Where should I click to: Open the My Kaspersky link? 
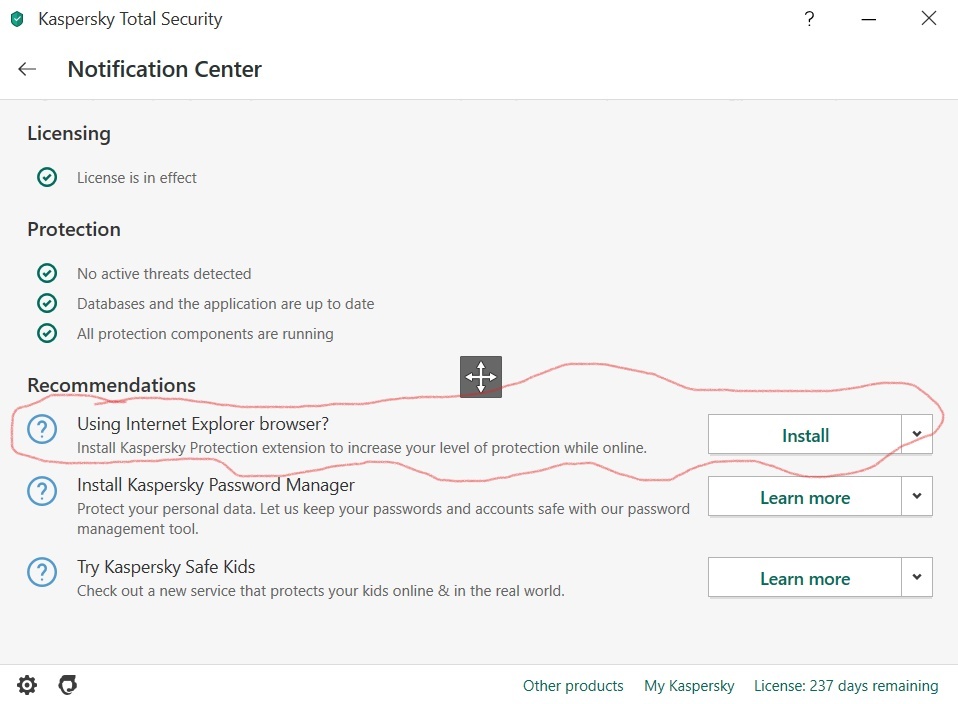pyautogui.click(x=689, y=686)
